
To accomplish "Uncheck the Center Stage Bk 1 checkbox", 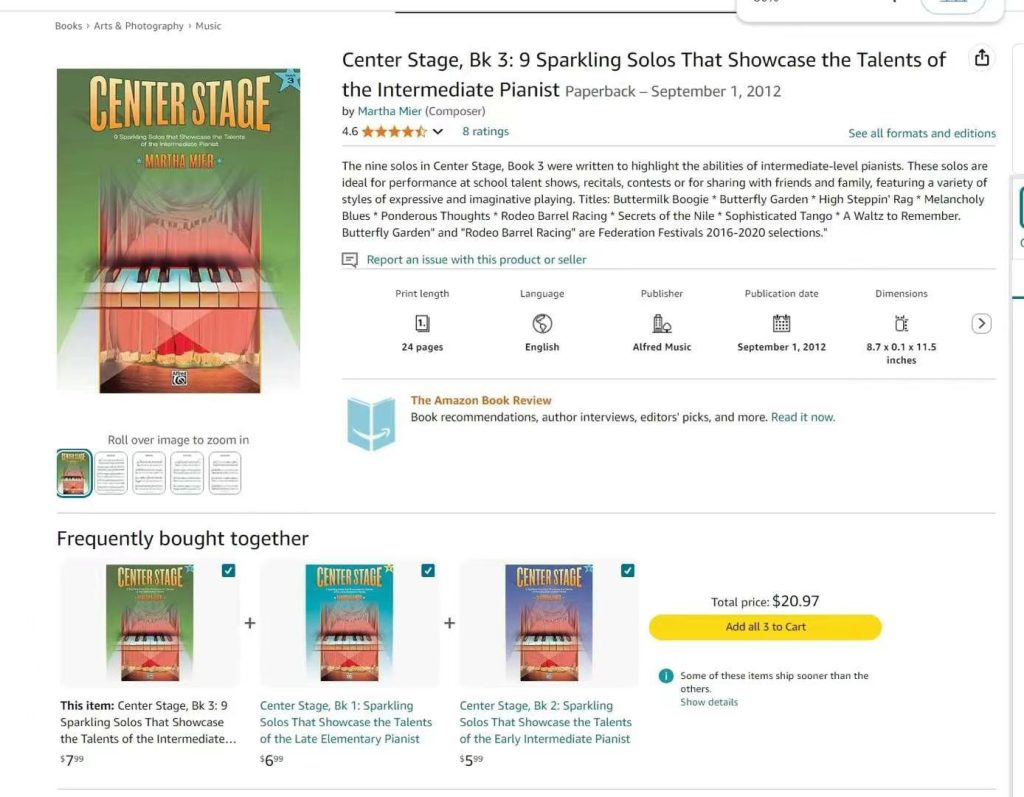I will [428, 570].
